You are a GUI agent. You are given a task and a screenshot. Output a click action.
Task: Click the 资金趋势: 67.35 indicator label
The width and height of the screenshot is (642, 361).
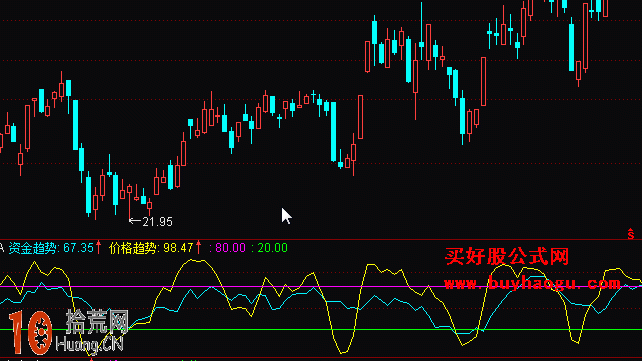51,248
